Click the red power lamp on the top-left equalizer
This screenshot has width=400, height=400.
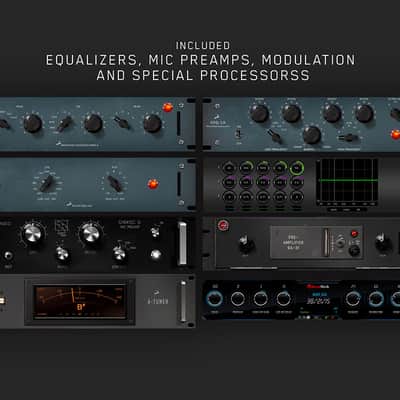pyautogui.click(x=168, y=108)
